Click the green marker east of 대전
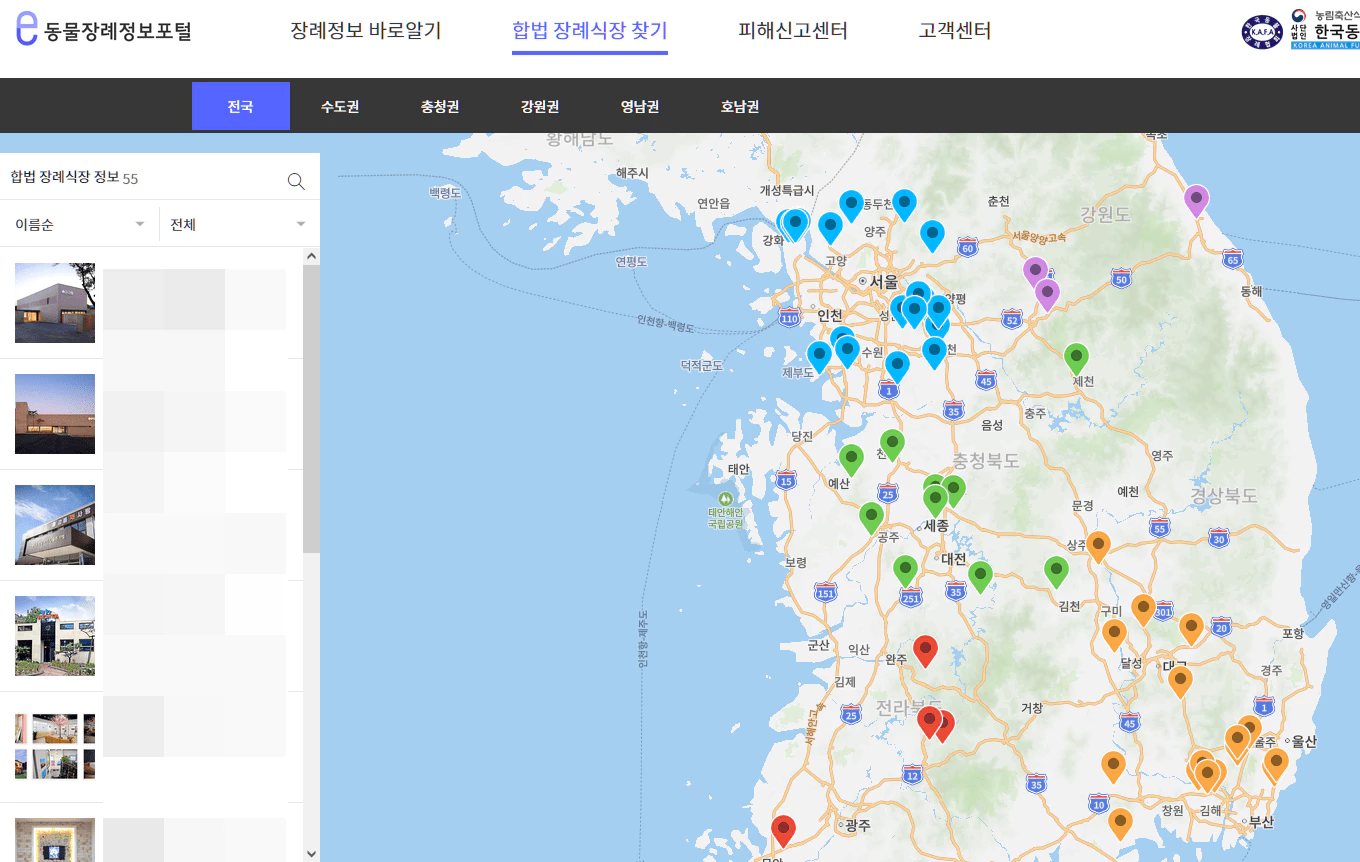 tap(981, 577)
